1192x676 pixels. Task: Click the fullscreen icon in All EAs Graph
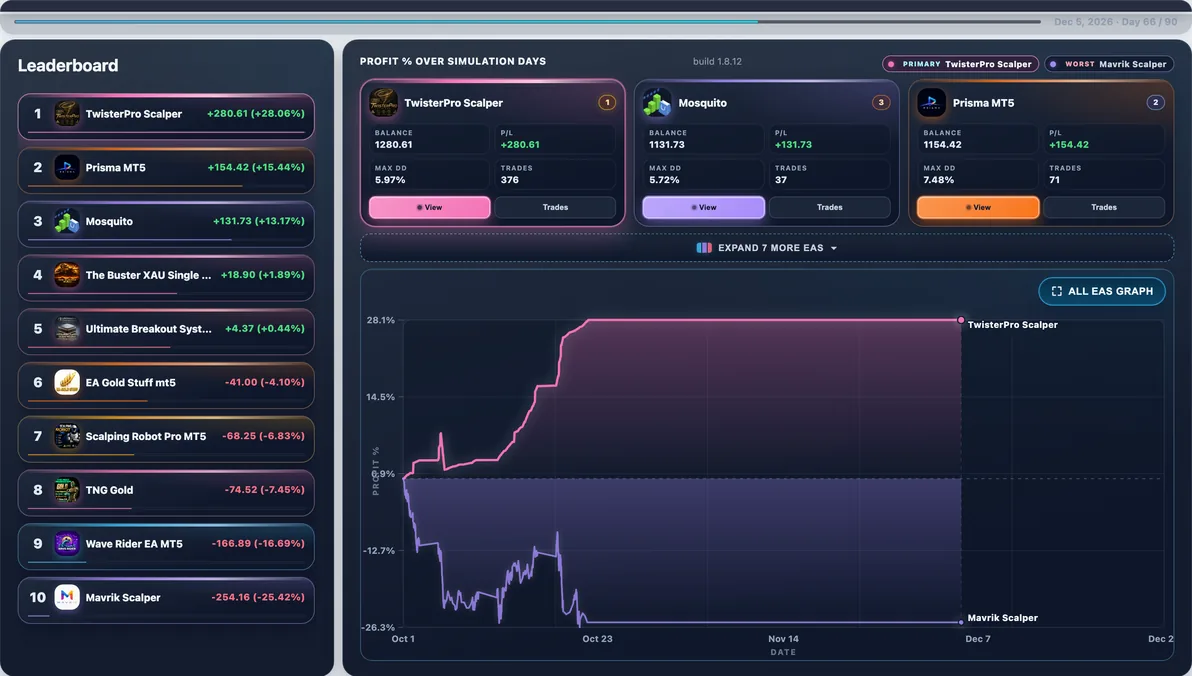pos(1057,291)
